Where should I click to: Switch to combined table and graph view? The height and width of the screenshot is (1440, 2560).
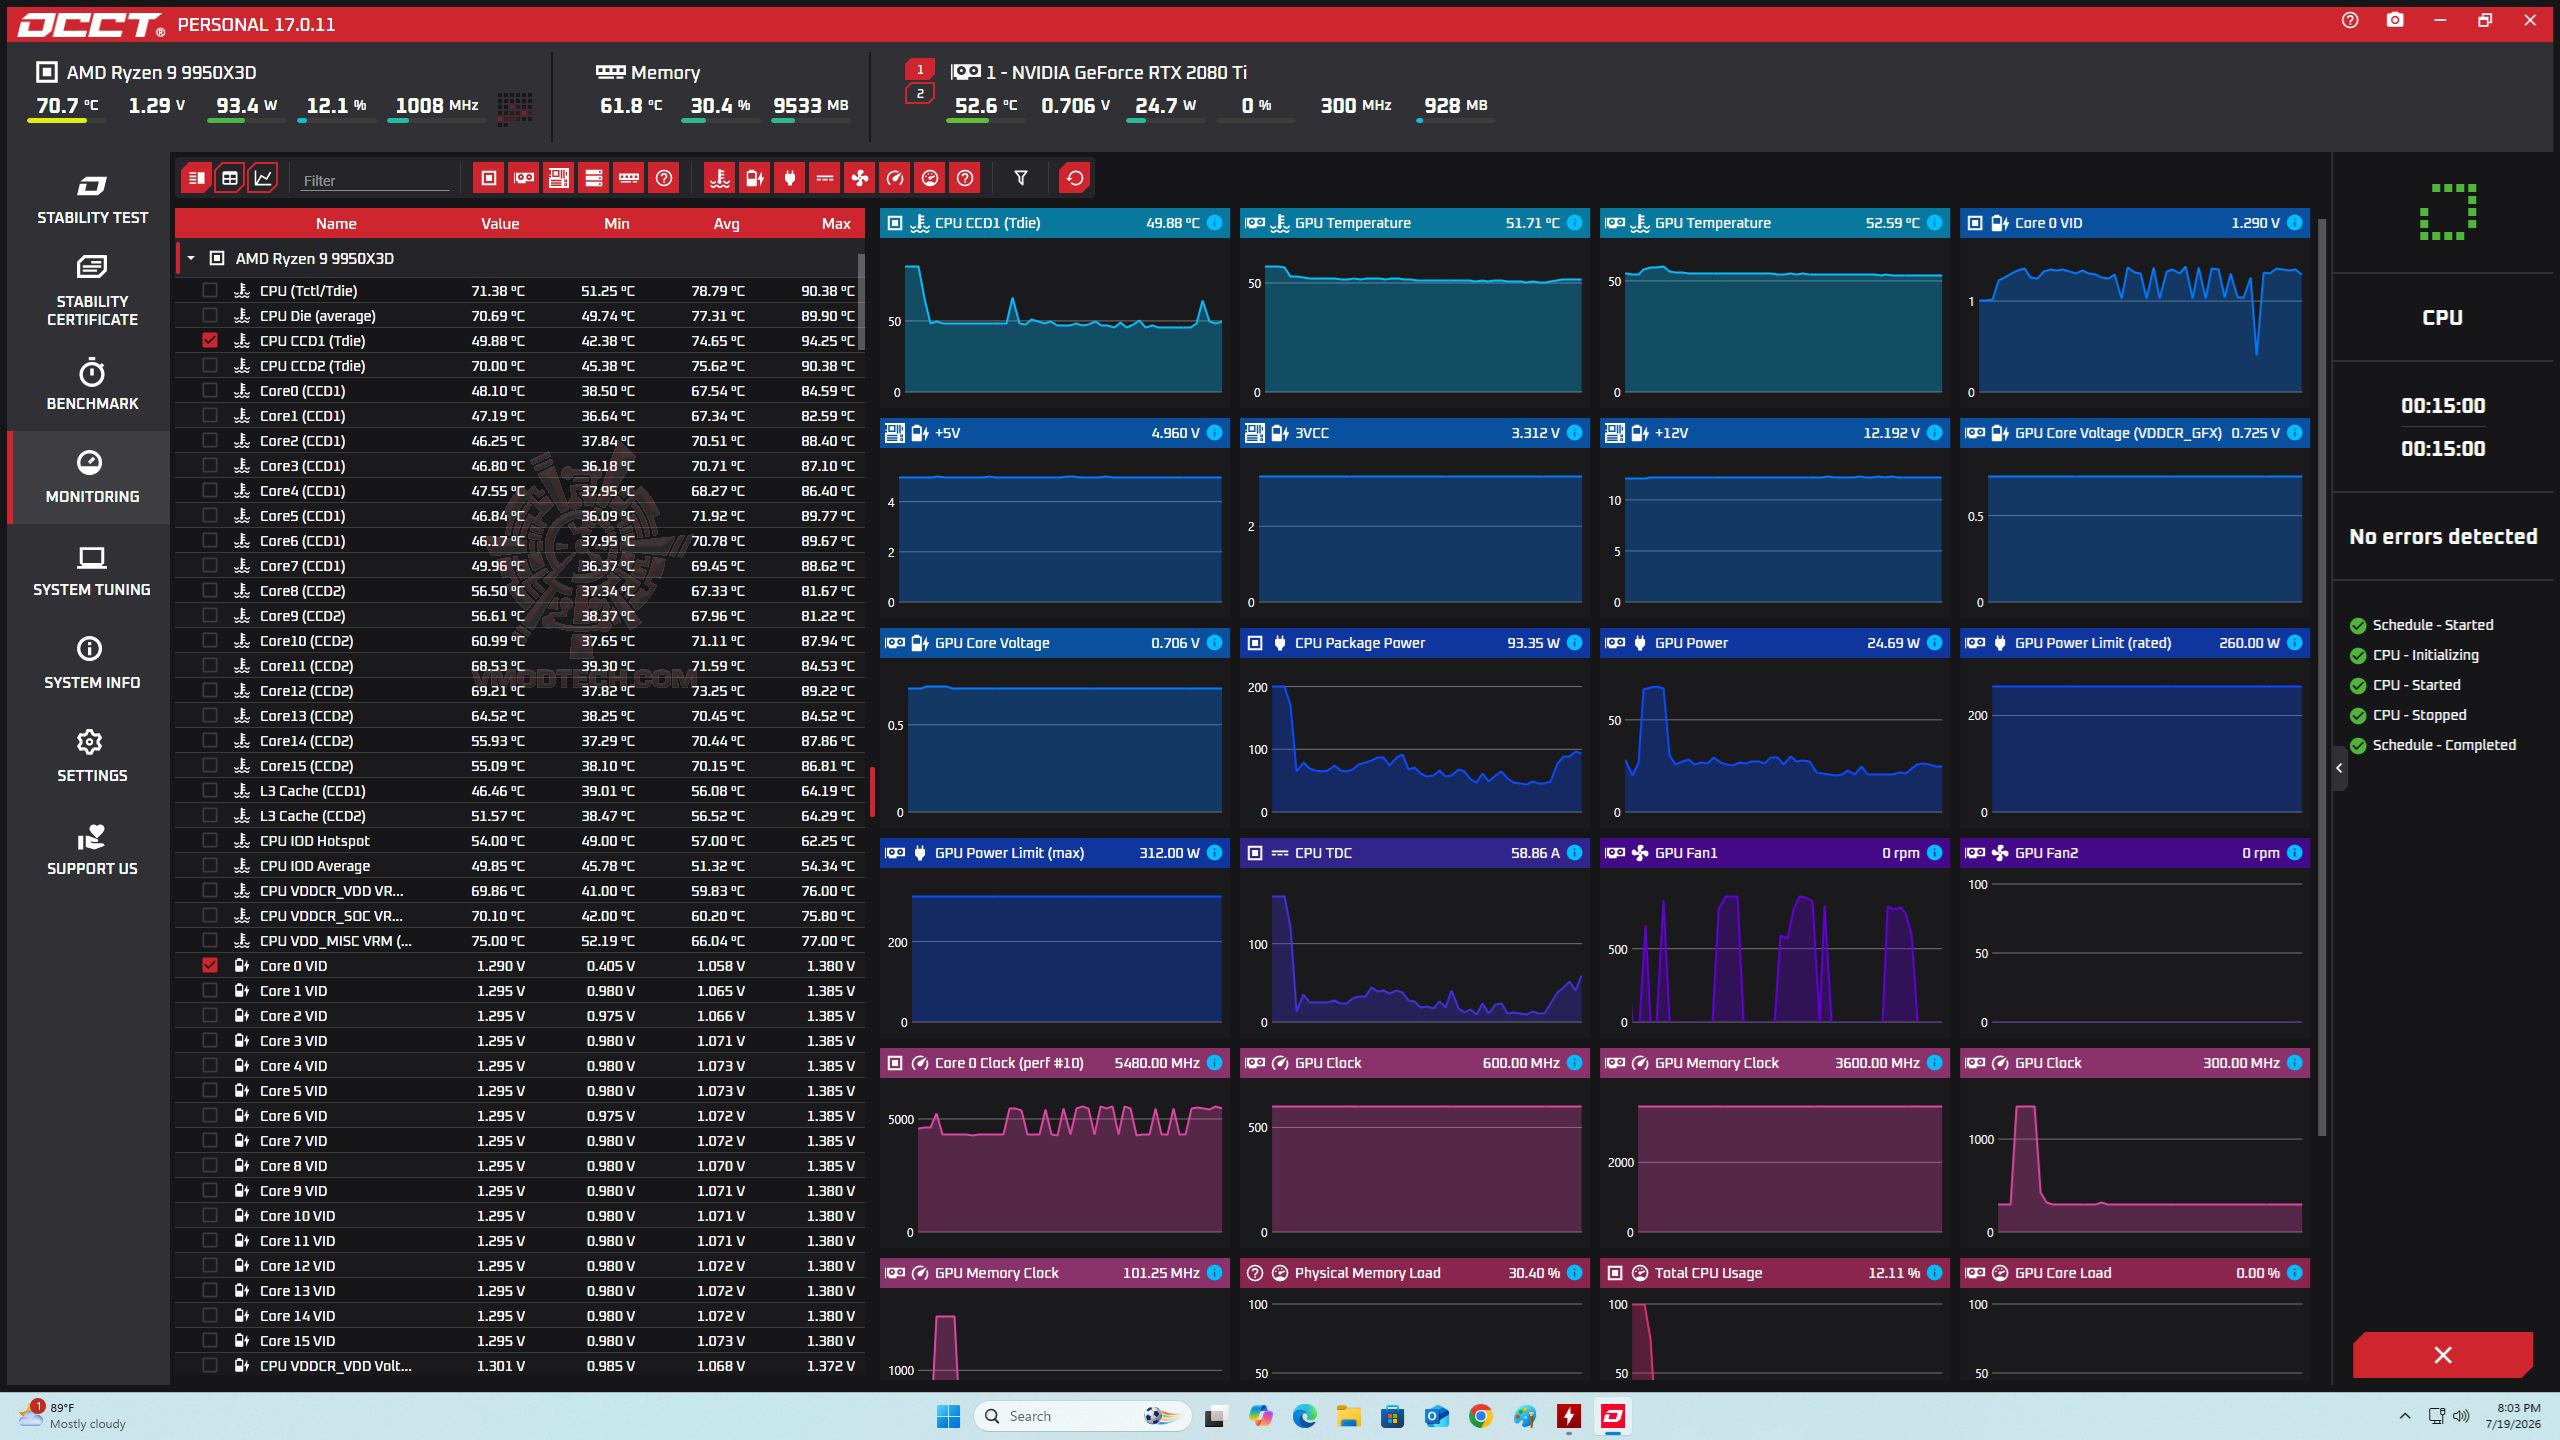point(197,178)
